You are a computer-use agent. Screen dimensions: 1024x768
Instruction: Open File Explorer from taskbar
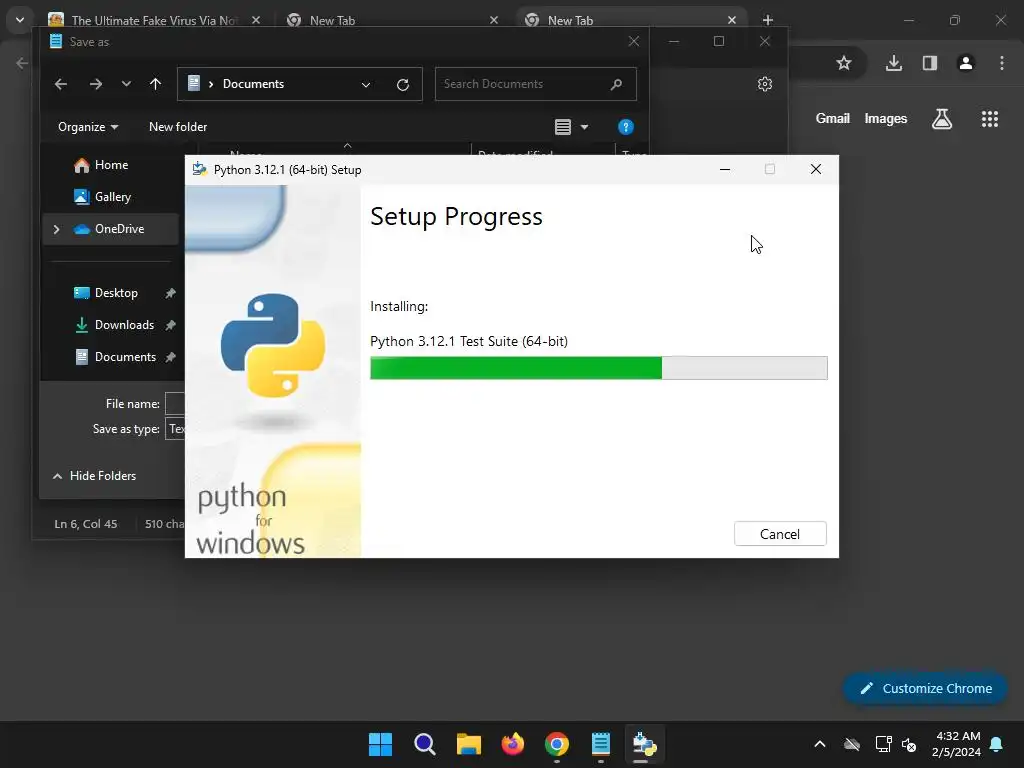point(468,744)
